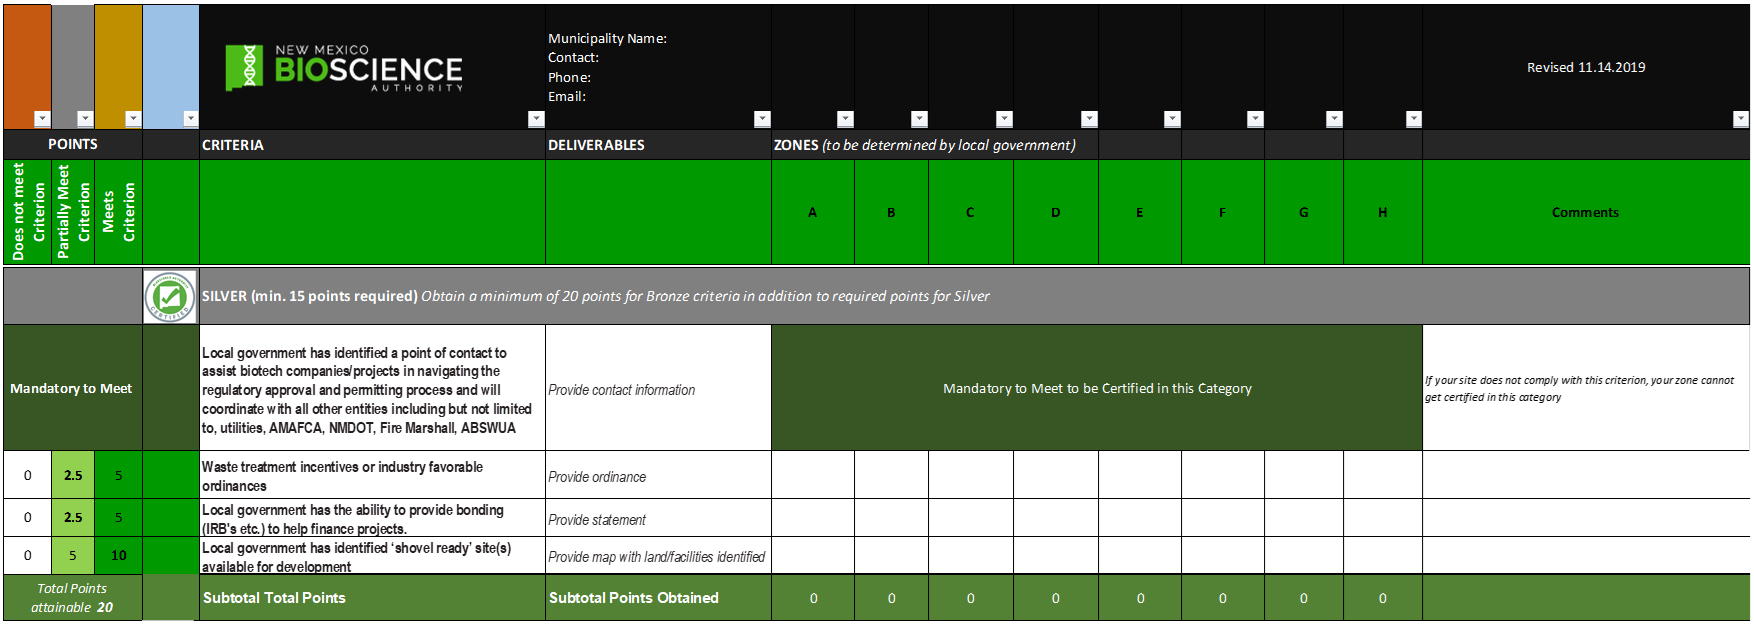Click the Zone H subtotal value 0

click(1383, 598)
